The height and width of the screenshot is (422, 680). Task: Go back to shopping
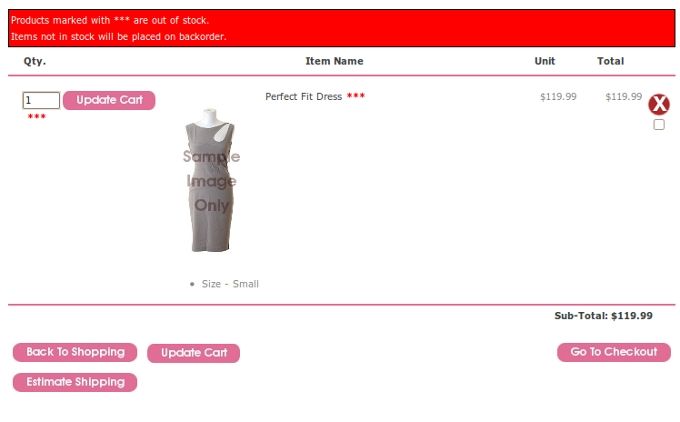(75, 352)
